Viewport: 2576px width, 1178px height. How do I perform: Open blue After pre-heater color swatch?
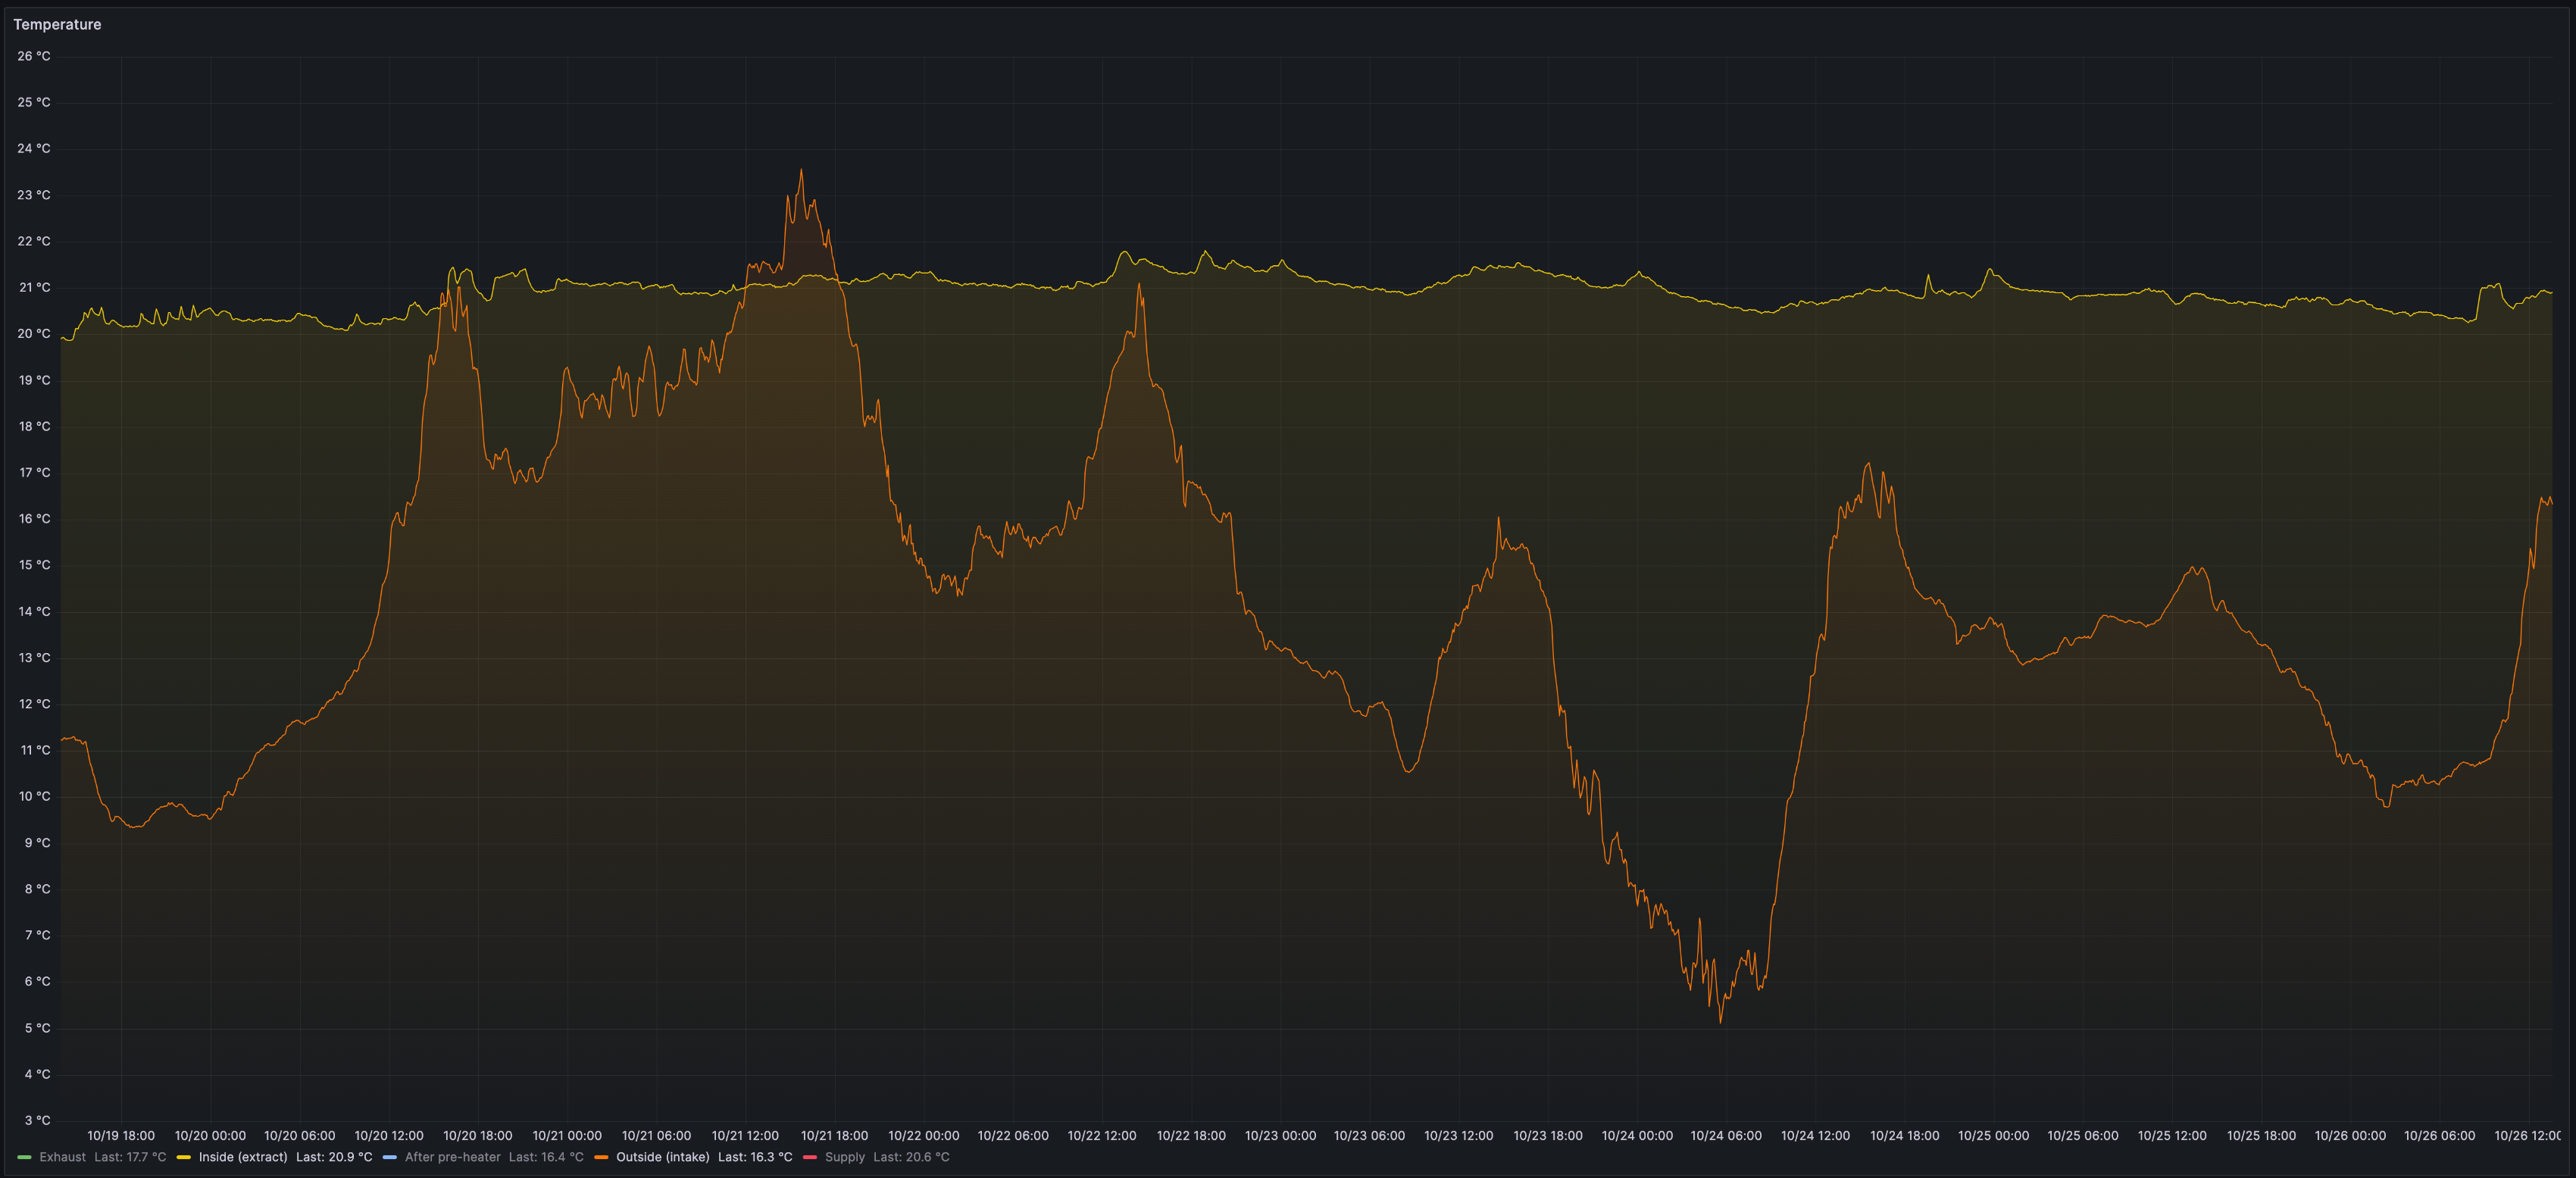(x=390, y=1157)
